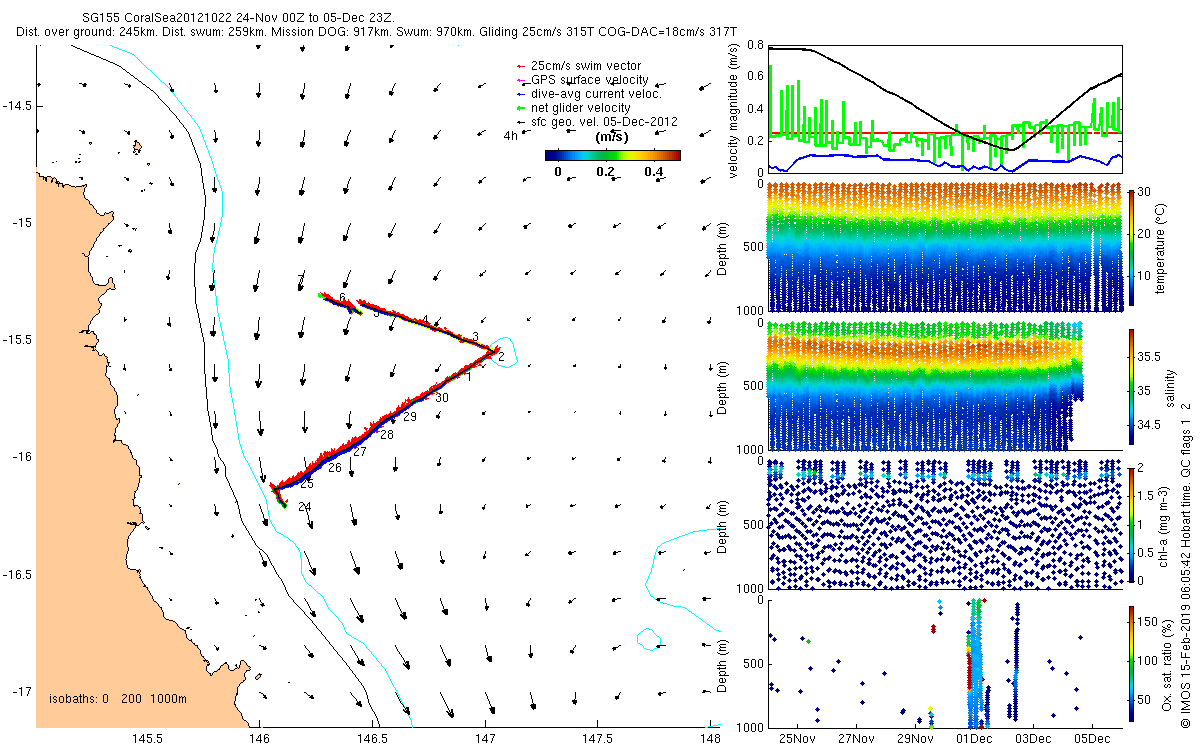
Task: Click latitude tick '-14.5' on the map
Action: click(18, 104)
